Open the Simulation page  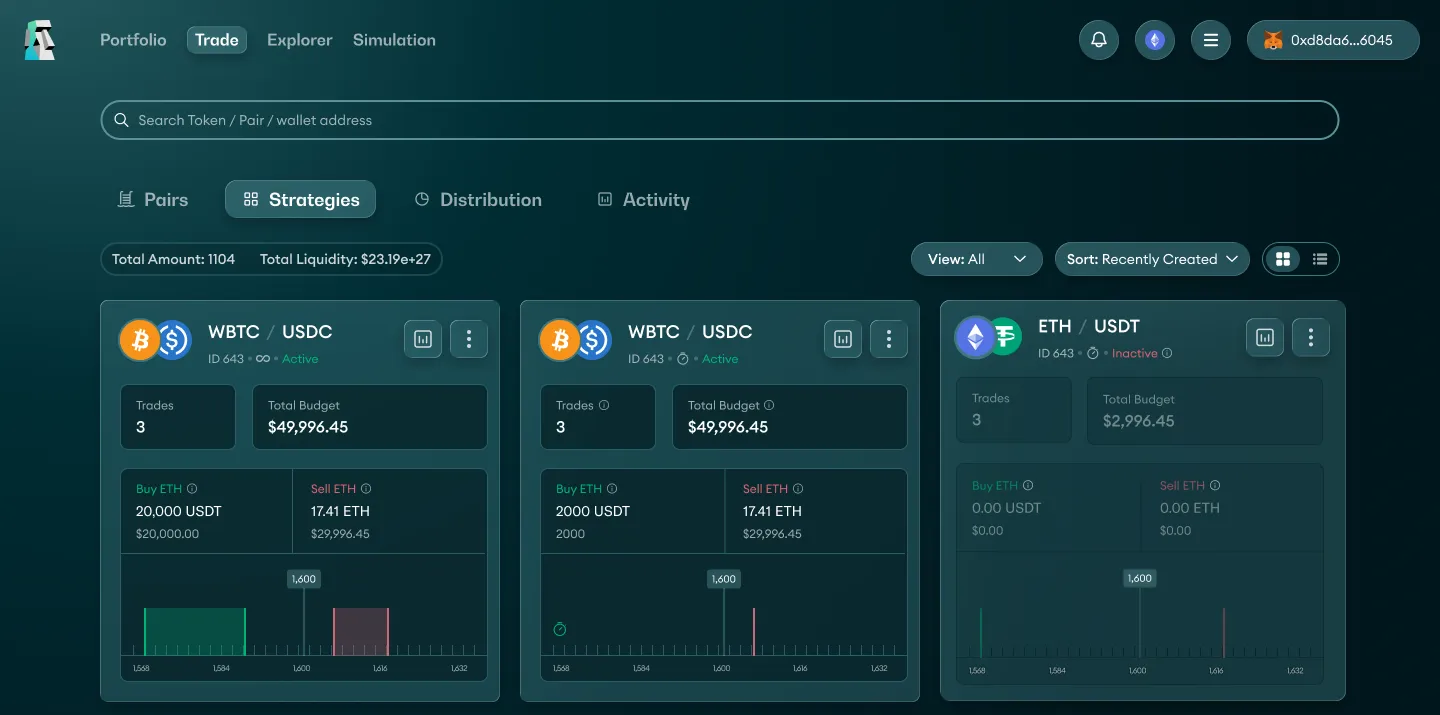[394, 40]
